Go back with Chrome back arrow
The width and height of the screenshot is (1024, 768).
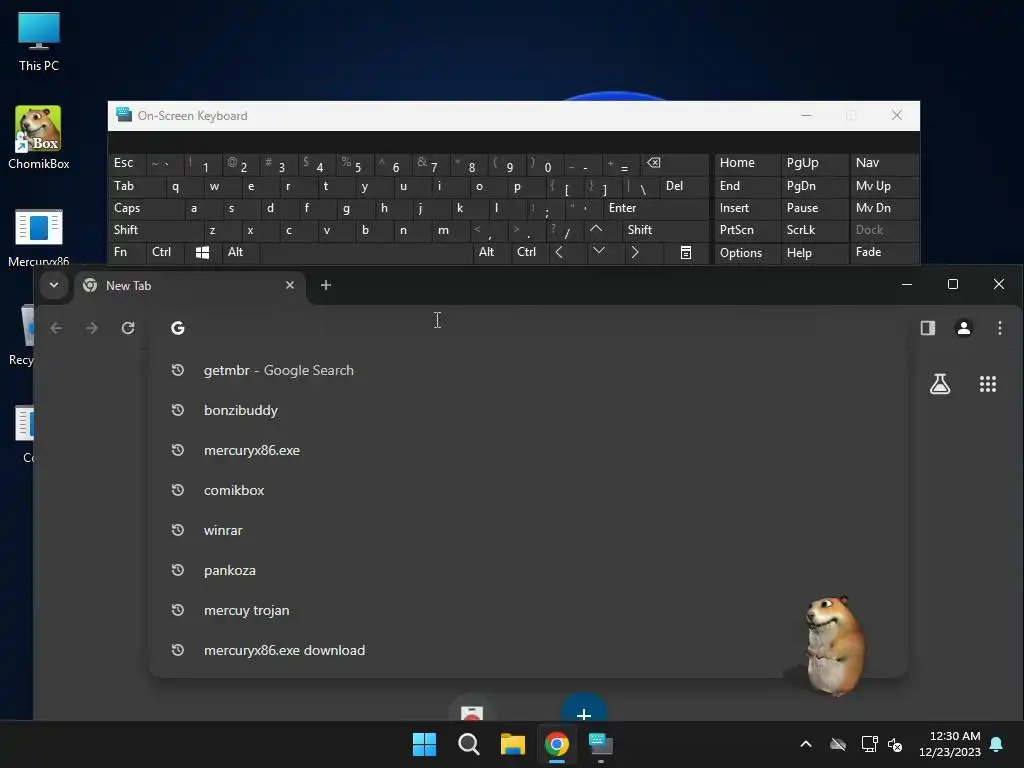coord(56,328)
